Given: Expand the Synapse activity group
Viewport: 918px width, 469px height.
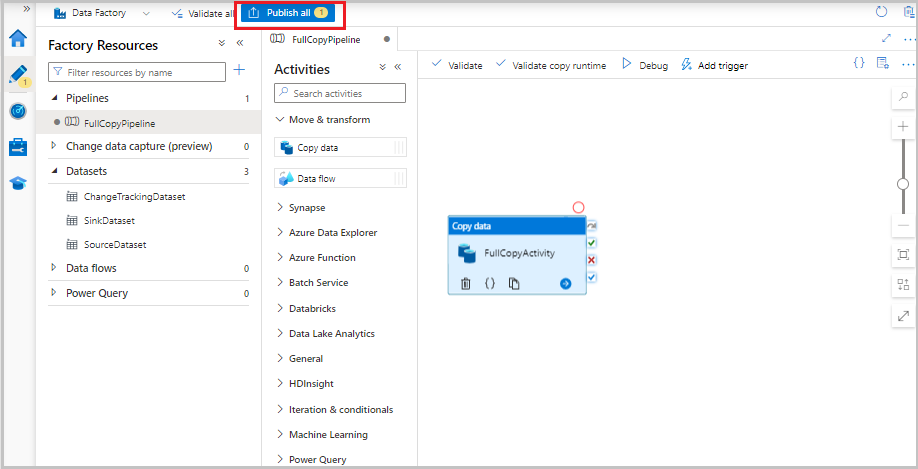Looking at the screenshot, I should (x=280, y=208).
